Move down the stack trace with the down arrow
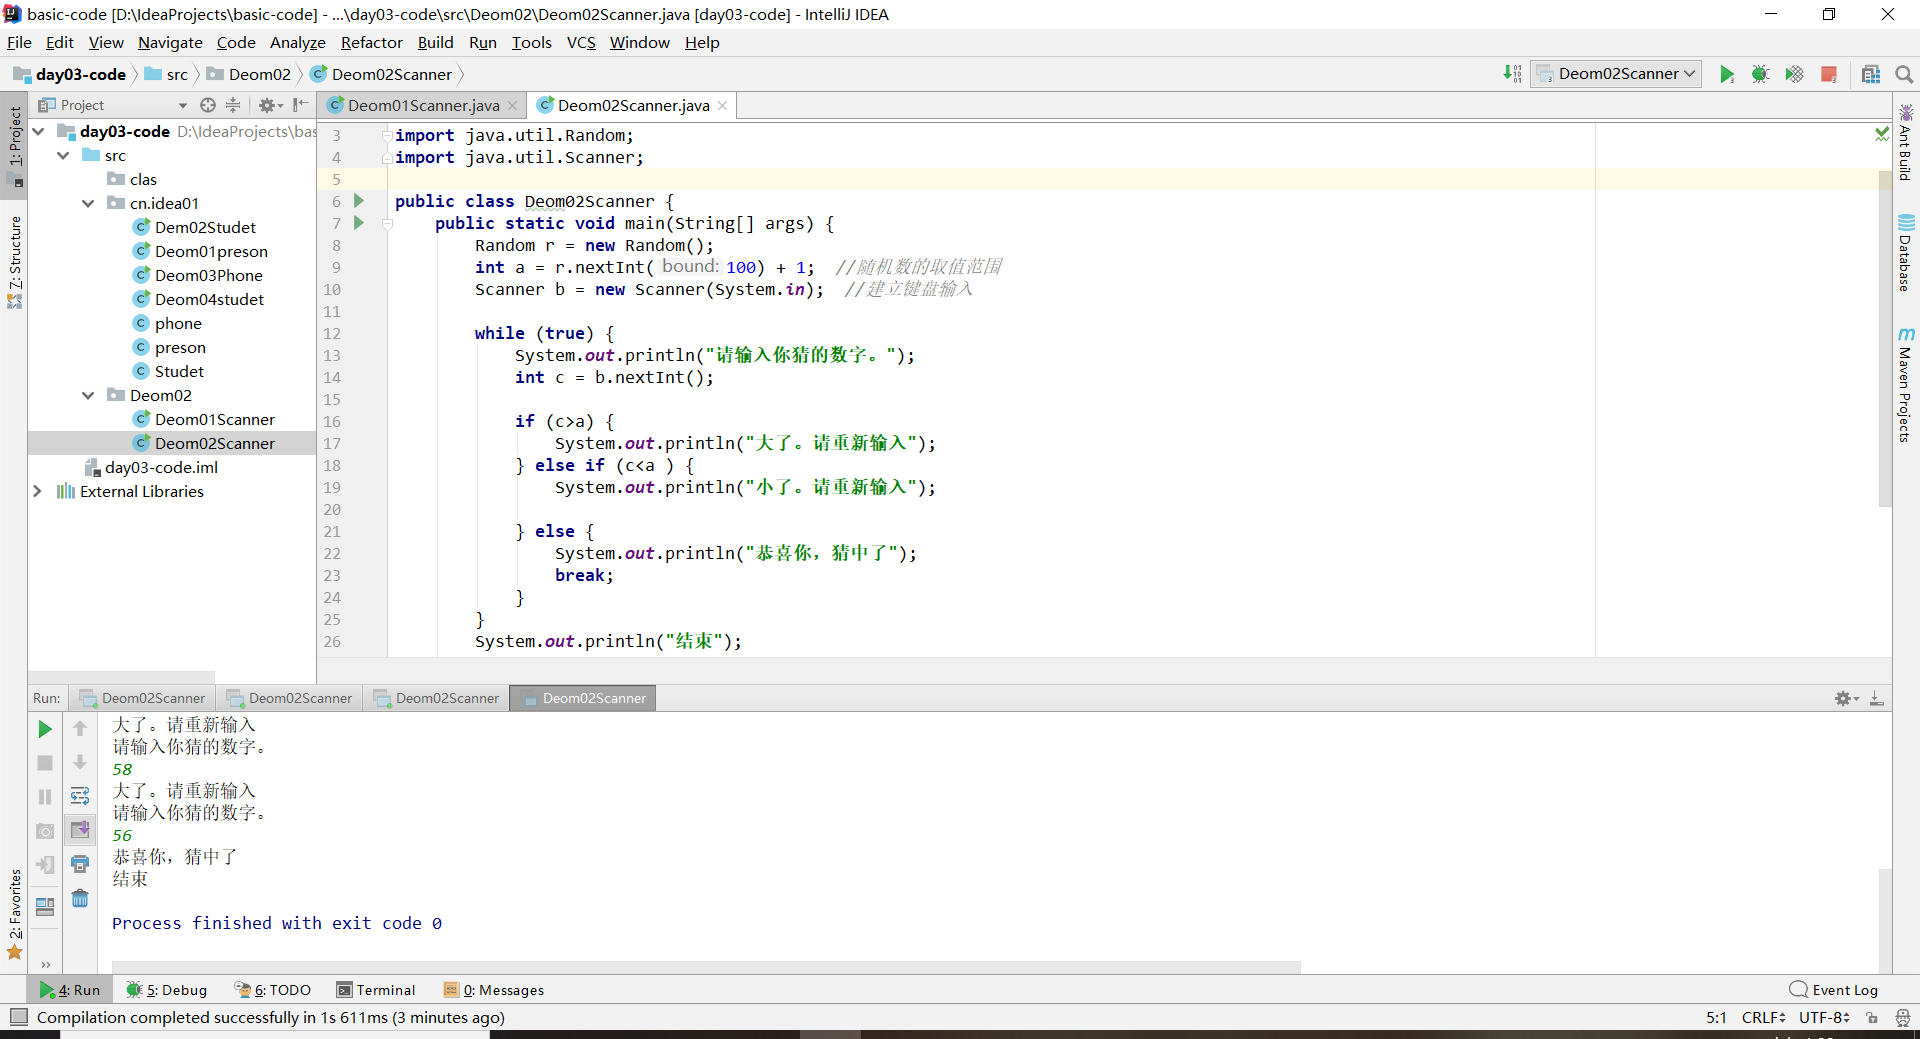The height and width of the screenshot is (1039, 1920). click(80, 762)
